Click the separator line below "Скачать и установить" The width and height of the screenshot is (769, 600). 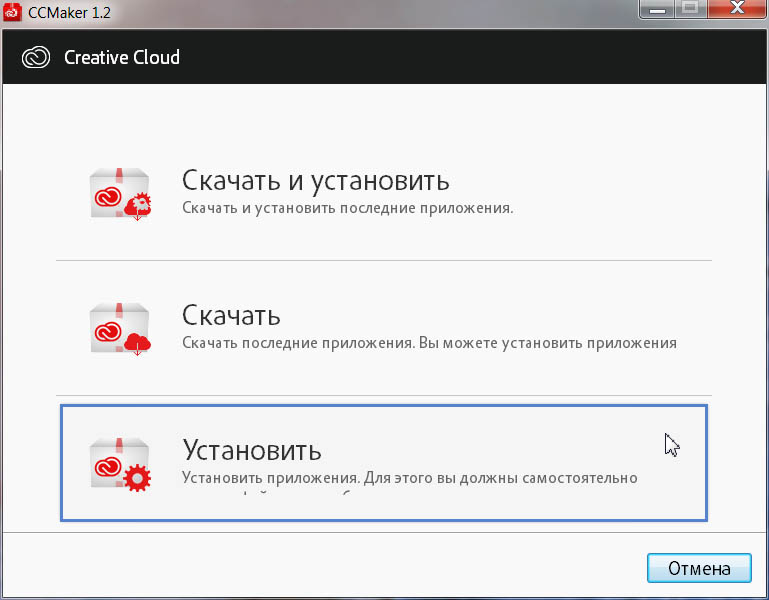383,260
